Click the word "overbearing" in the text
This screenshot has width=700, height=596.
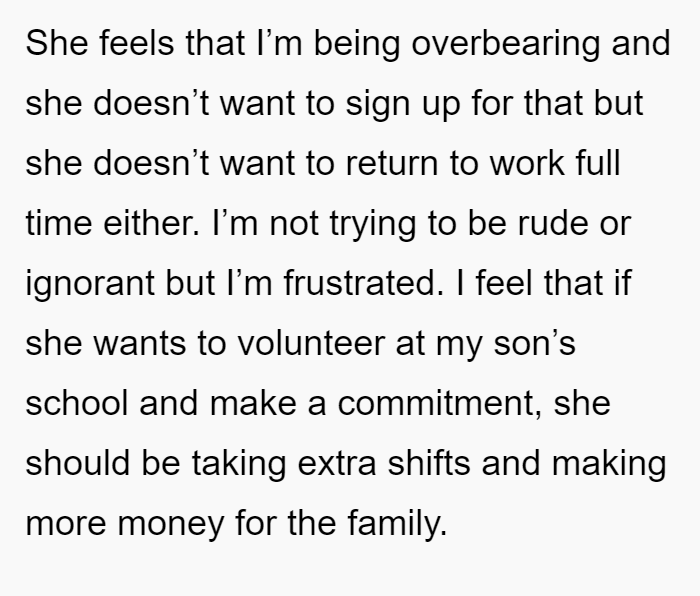click(506, 44)
